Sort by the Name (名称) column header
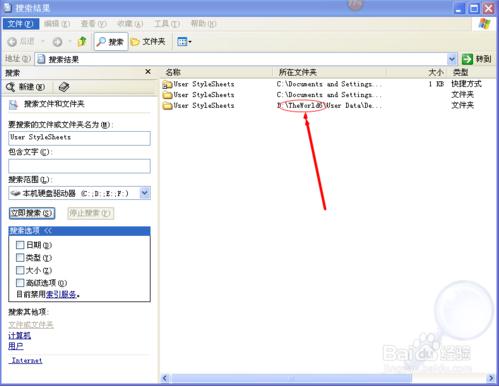The image size is (499, 387). (217, 72)
